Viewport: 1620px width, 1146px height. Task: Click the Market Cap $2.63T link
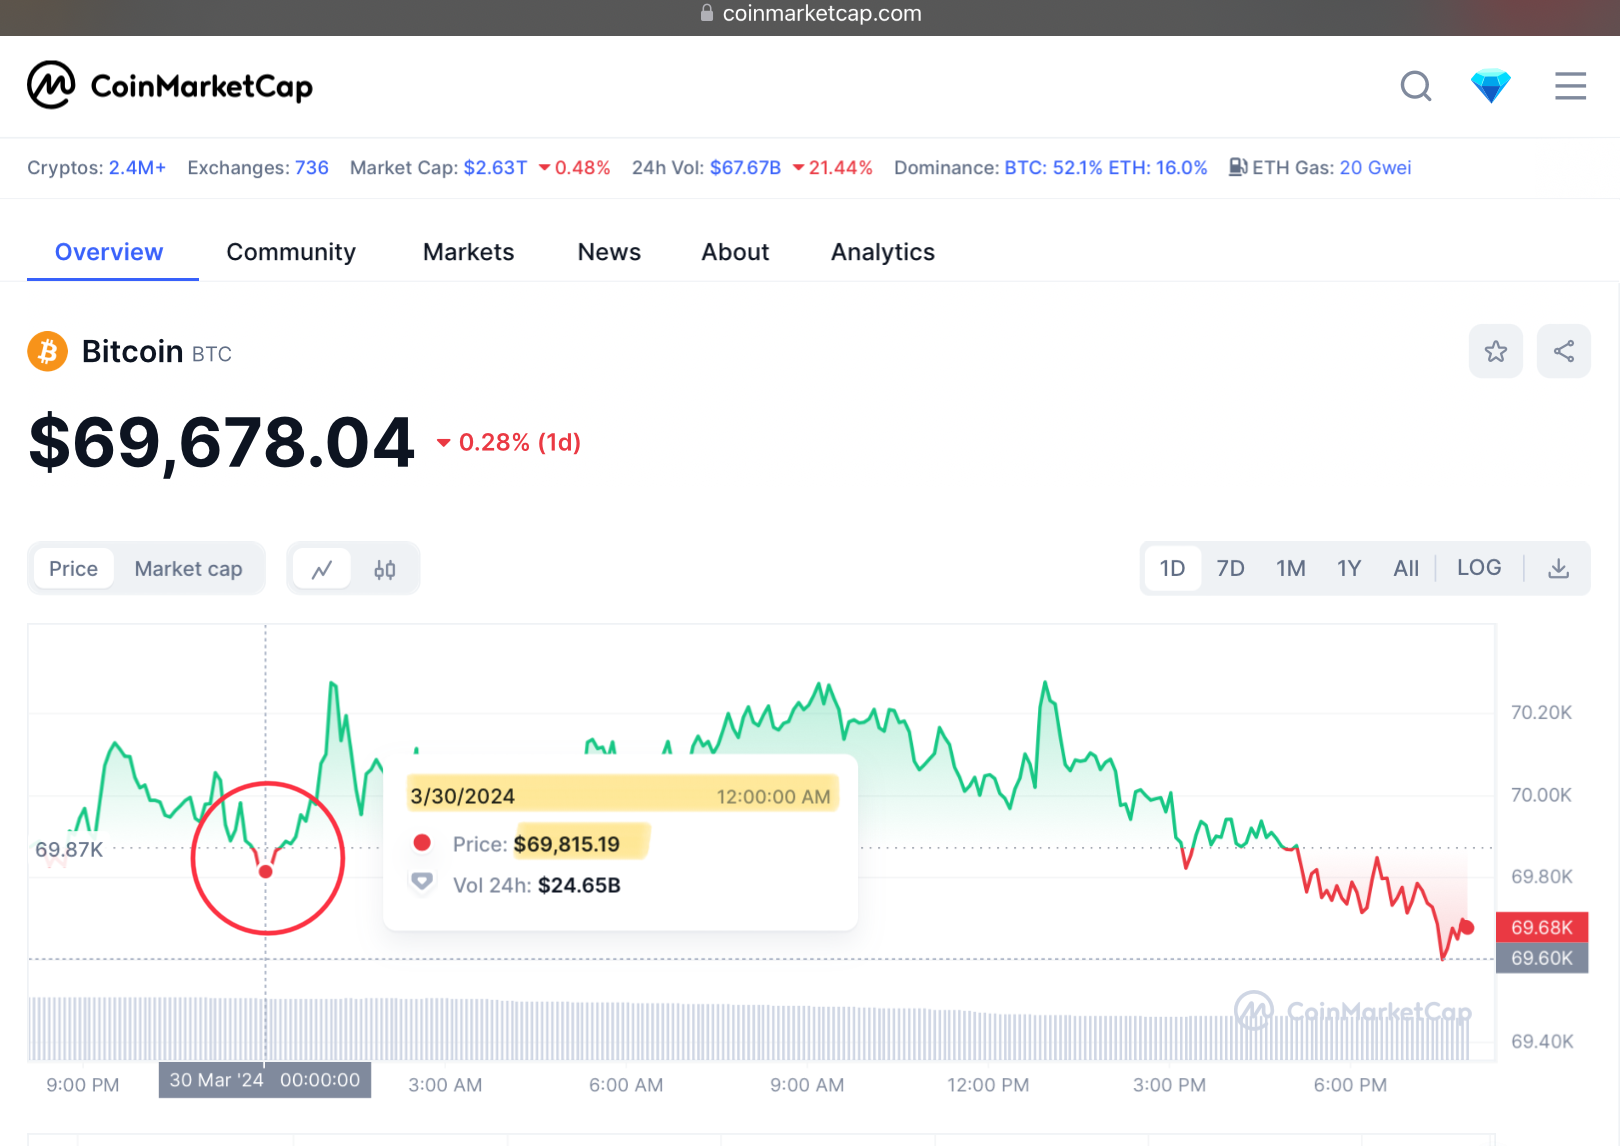(495, 168)
